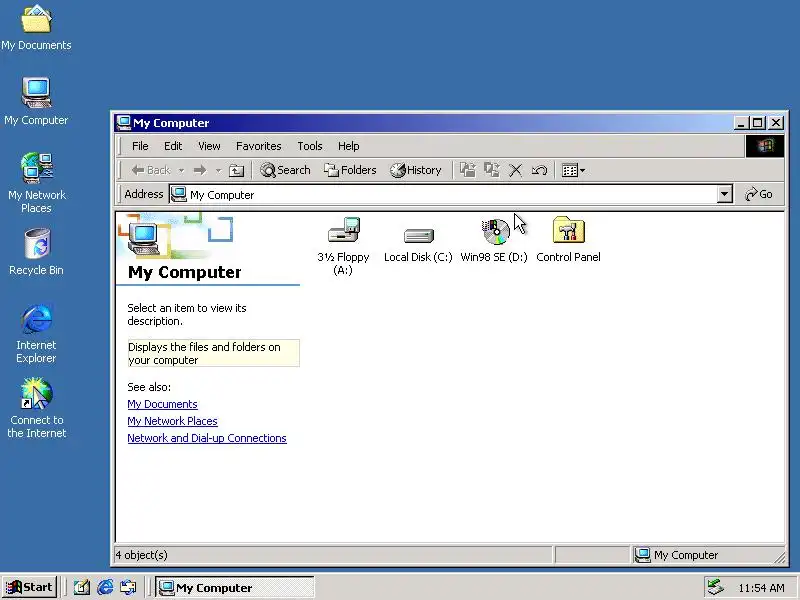Open the Favorites menu

(x=259, y=146)
